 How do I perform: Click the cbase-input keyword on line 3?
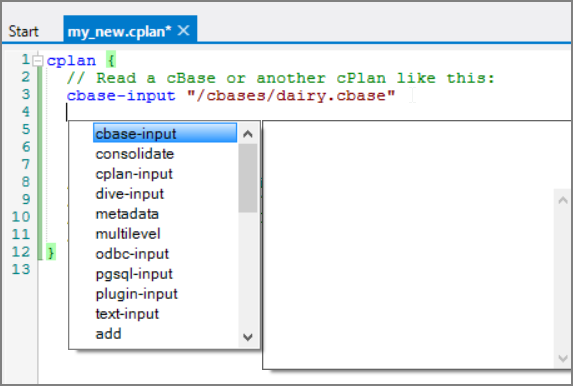point(121,96)
